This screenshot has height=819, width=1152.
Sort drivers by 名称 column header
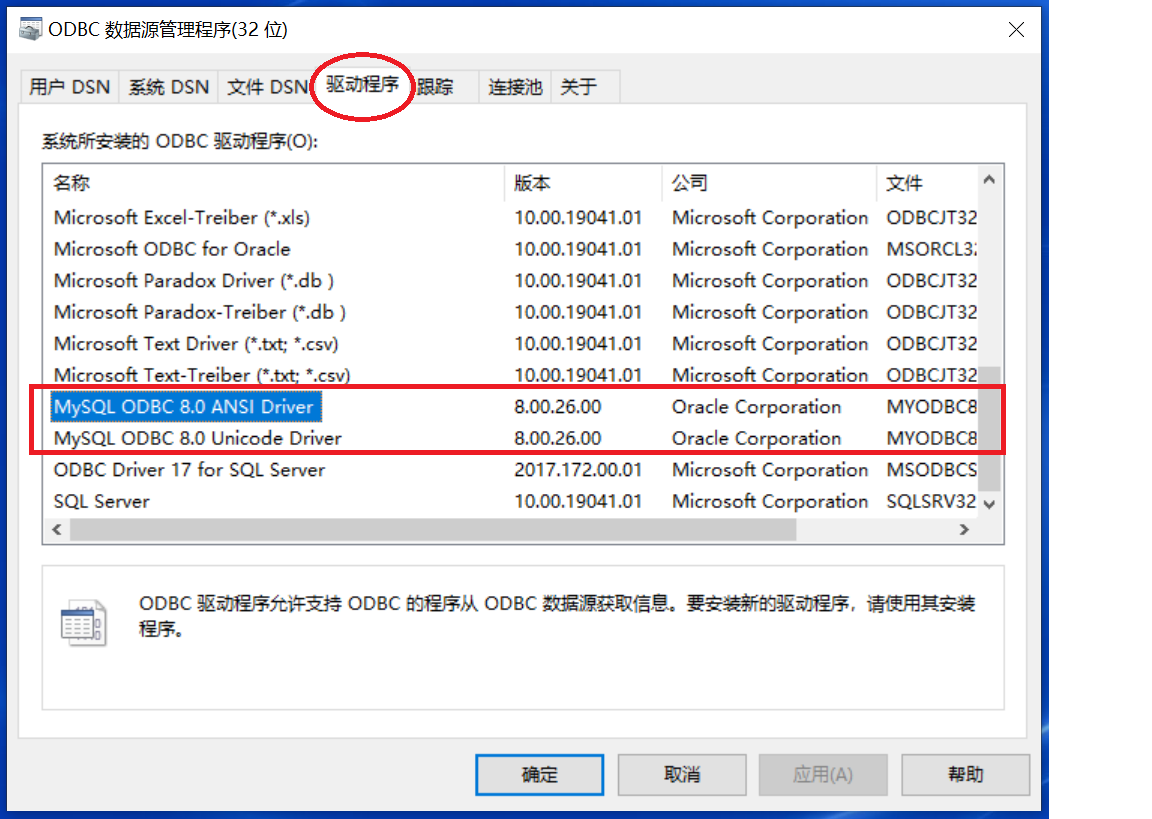[x=274, y=183]
